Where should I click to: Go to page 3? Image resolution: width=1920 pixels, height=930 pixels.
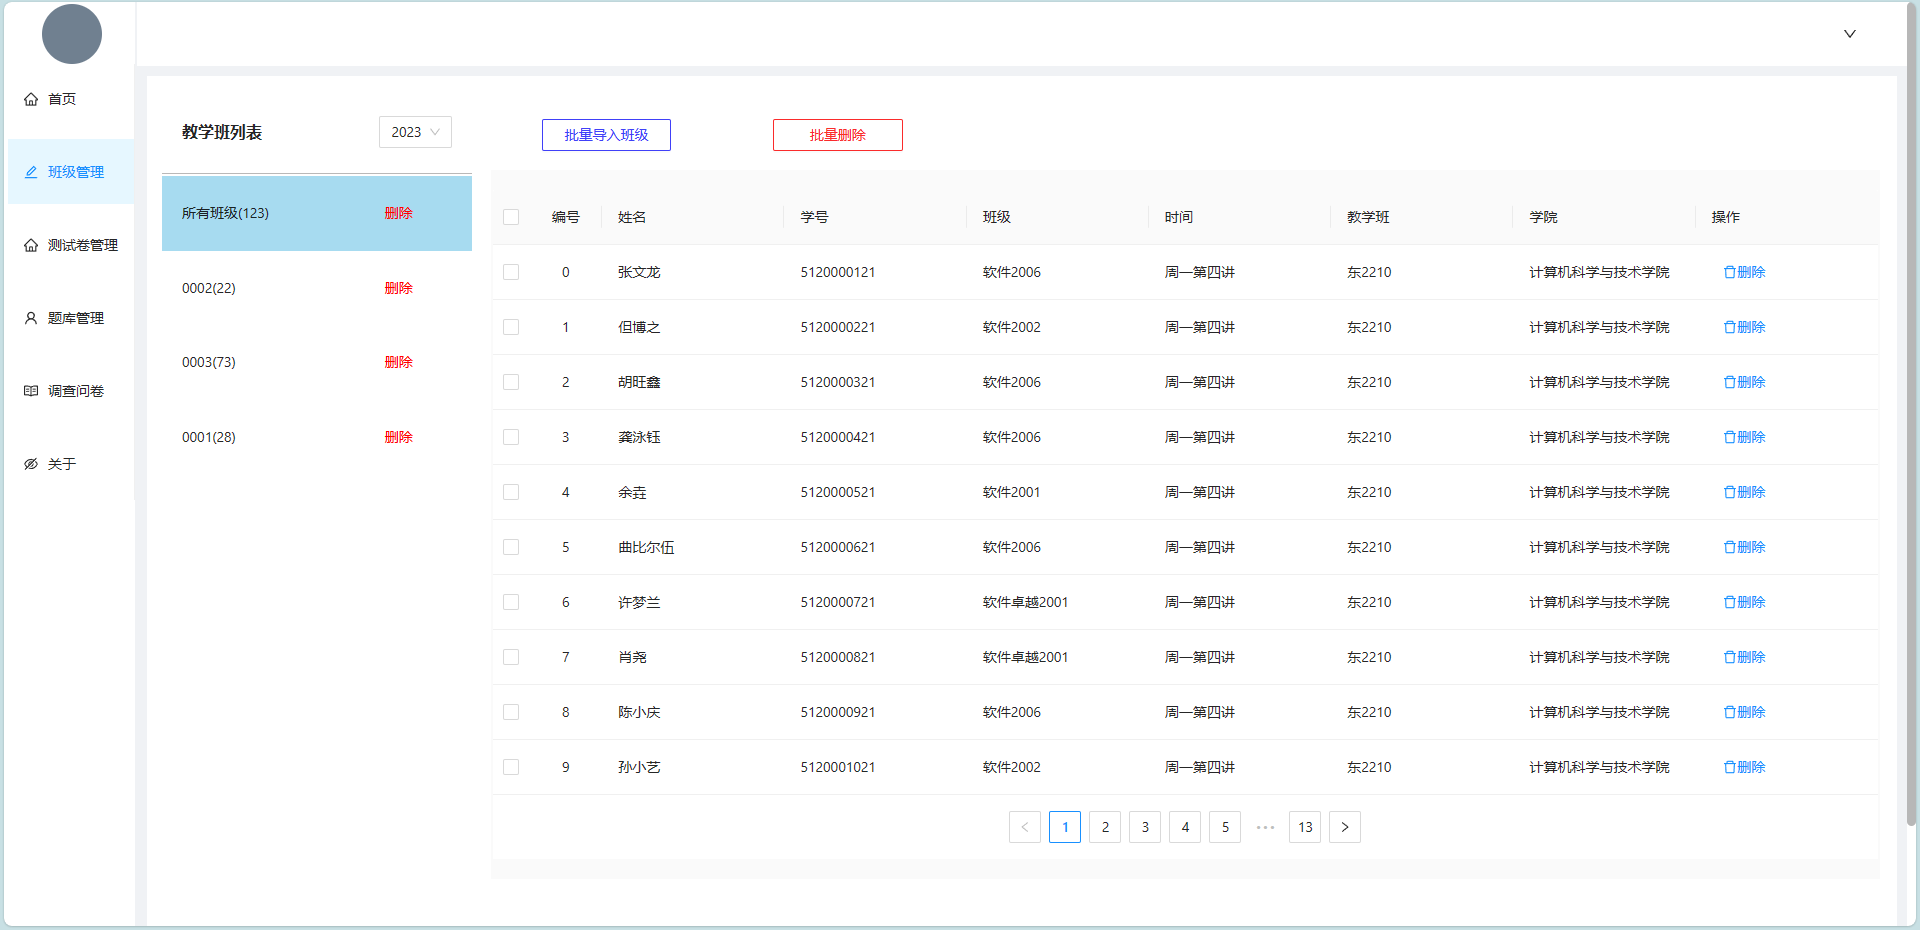pyautogui.click(x=1145, y=827)
